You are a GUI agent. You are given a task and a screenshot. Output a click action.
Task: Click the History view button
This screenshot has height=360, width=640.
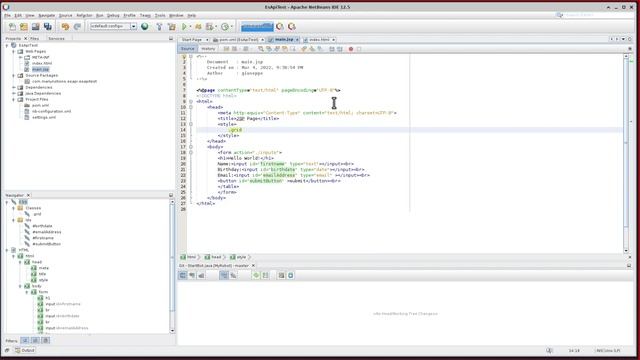208,49
